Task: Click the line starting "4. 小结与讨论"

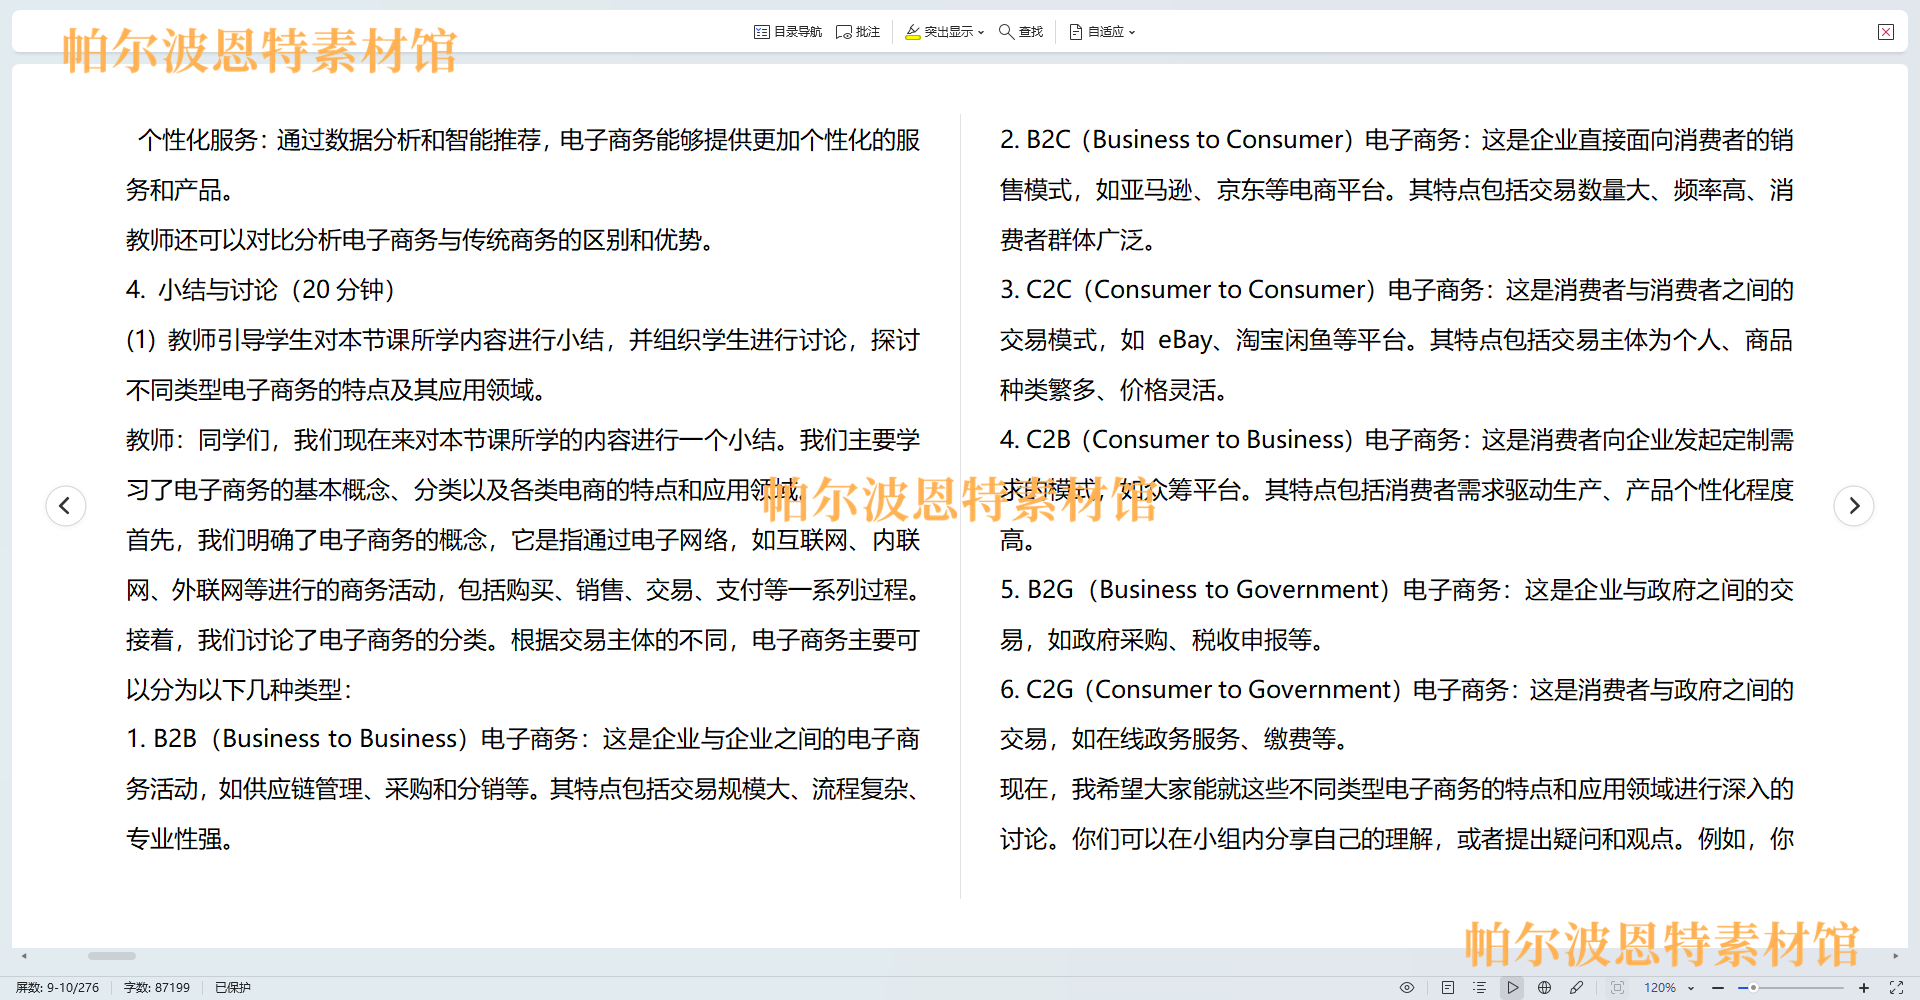Action: click(262, 290)
